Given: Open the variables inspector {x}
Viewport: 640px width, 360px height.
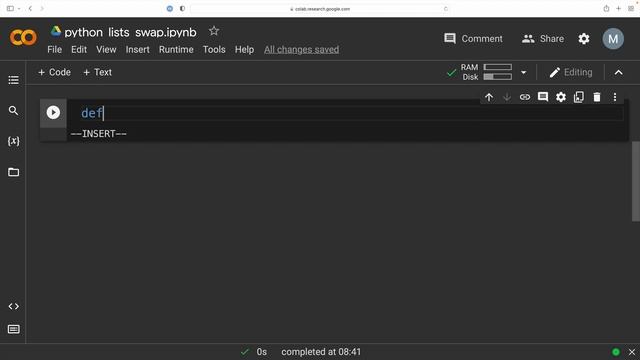Looking at the screenshot, I should 13,141.
